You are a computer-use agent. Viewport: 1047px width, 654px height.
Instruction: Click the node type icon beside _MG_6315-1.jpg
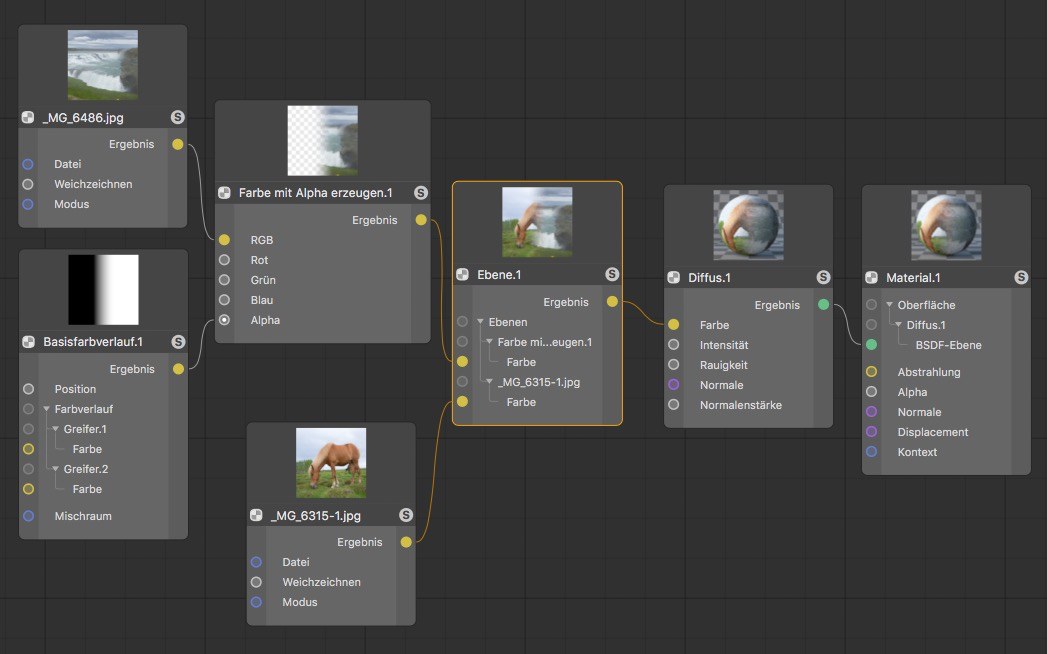coord(257,515)
